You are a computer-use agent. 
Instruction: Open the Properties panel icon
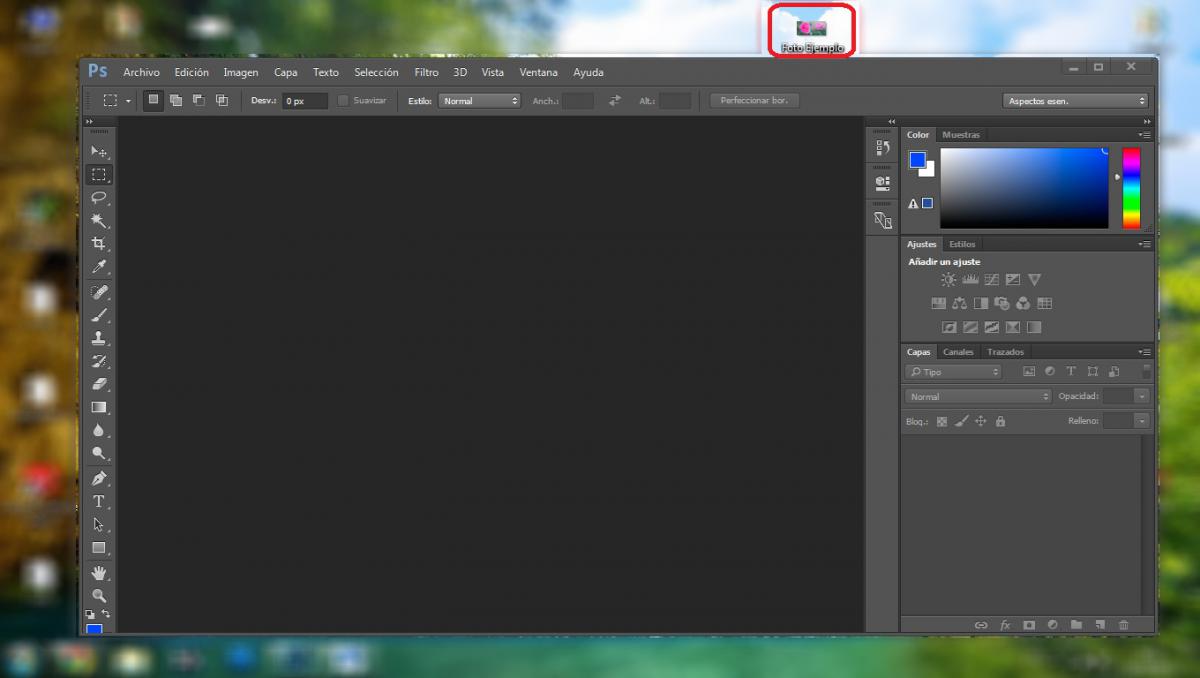[882, 183]
